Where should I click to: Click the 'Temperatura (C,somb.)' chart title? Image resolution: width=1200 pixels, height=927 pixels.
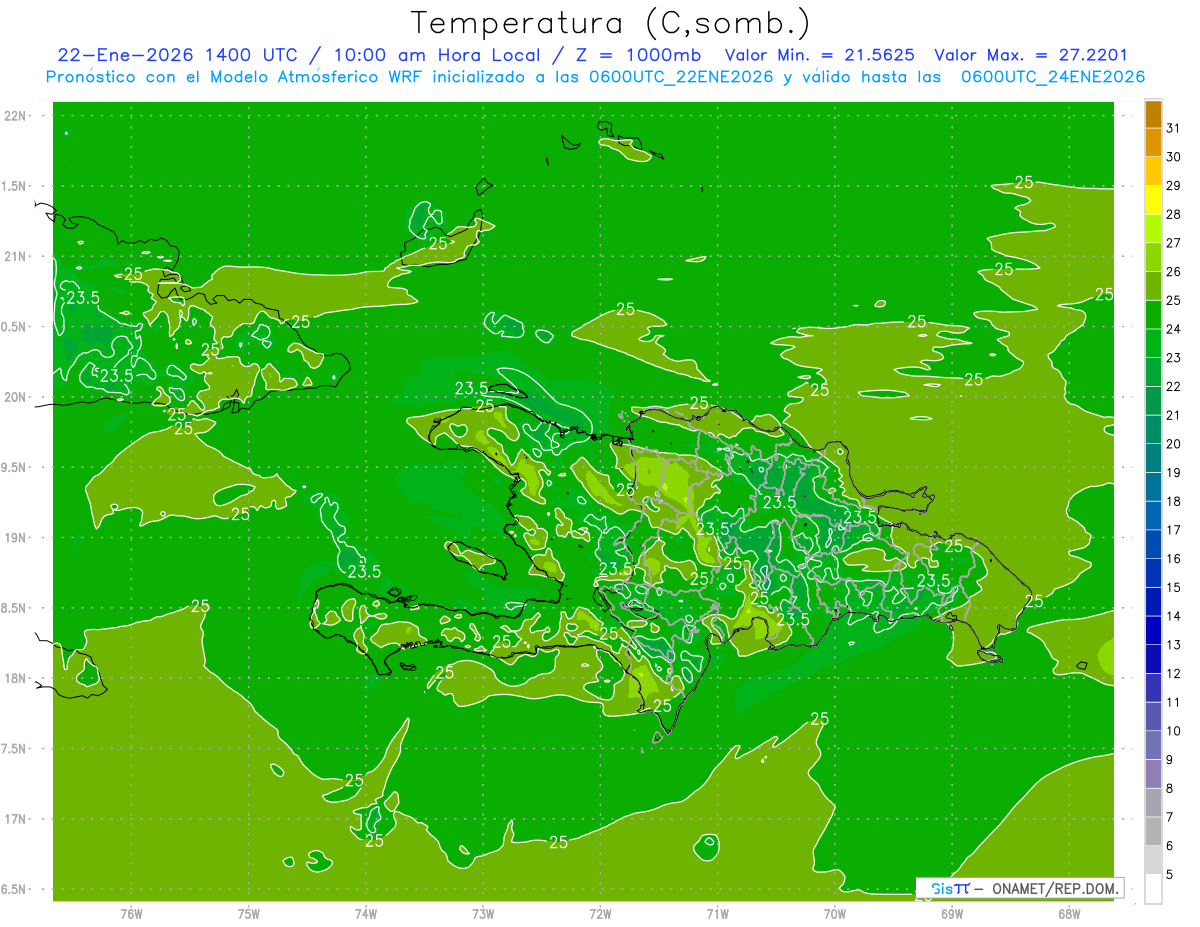point(610,23)
